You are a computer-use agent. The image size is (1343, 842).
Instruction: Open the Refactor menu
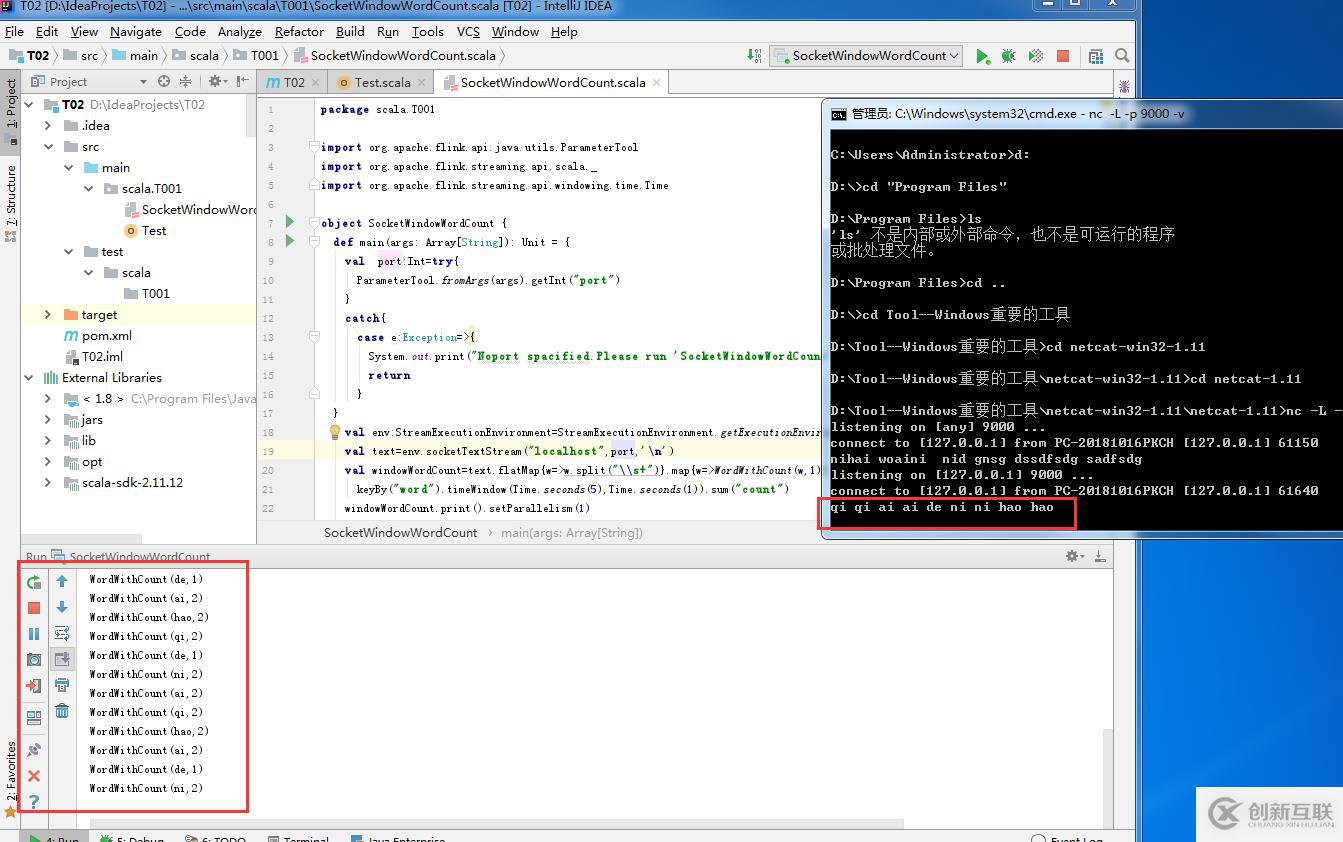299,31
